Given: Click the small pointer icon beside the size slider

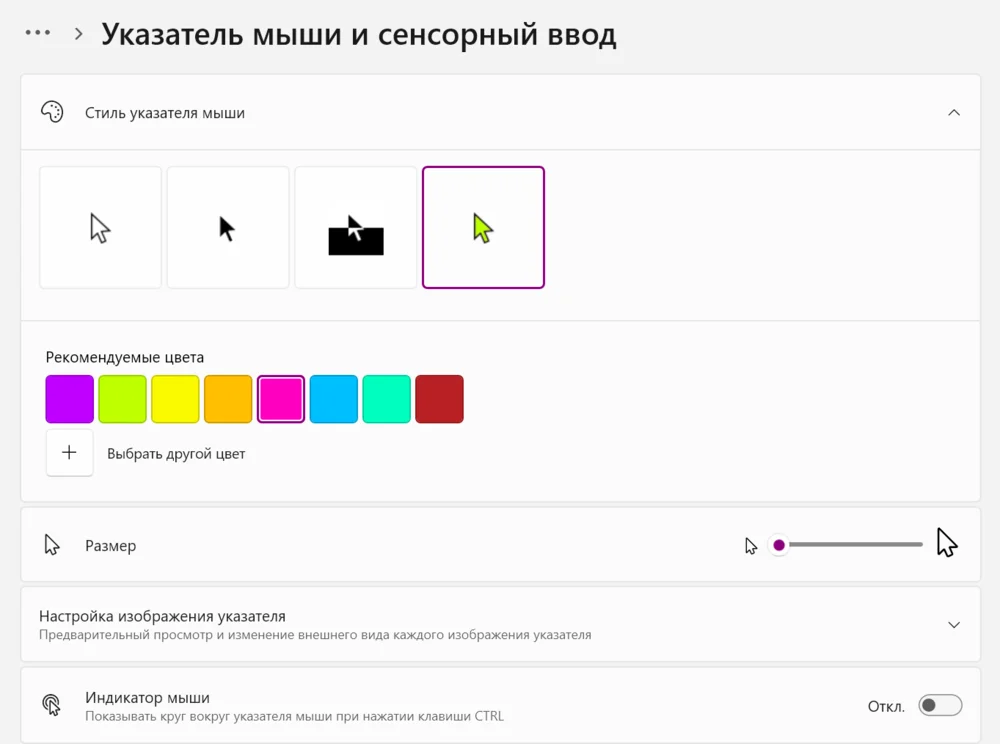Looking at the screenshot, I should [751, 546].
